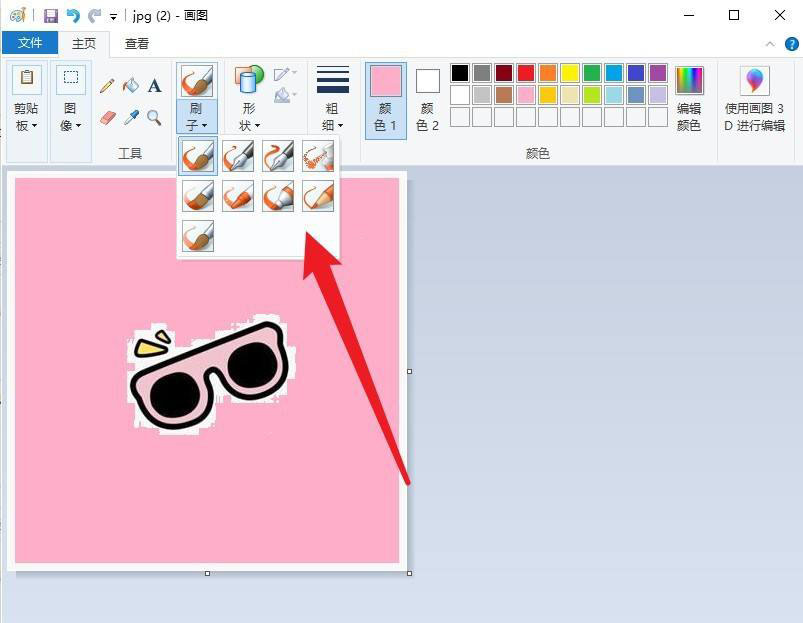The height and width of the screenshot is (623, 803).
Task: Open the 文件 menu
Action: (30, 43)
